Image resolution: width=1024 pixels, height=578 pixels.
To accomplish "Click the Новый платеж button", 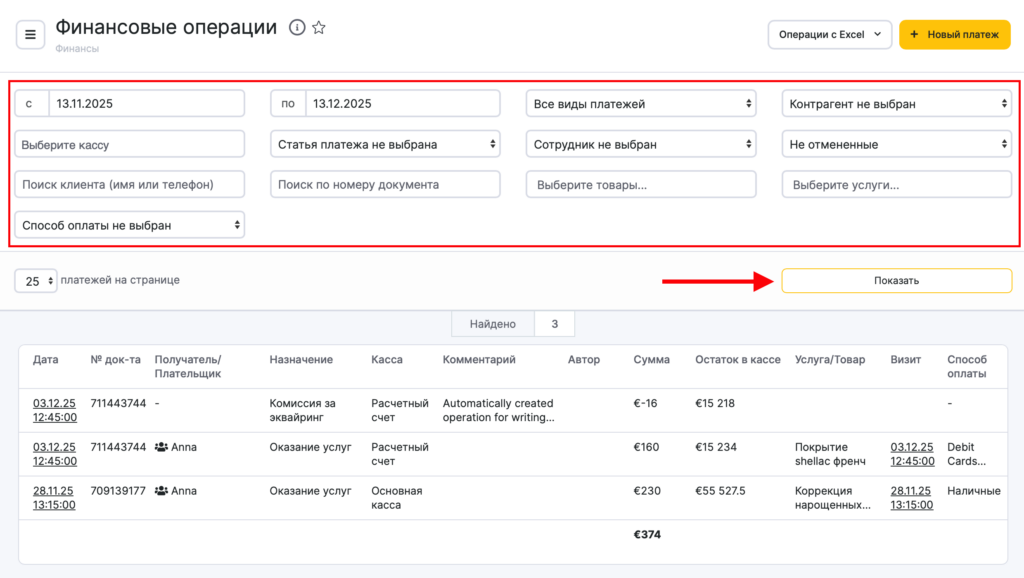I will 954,35.
